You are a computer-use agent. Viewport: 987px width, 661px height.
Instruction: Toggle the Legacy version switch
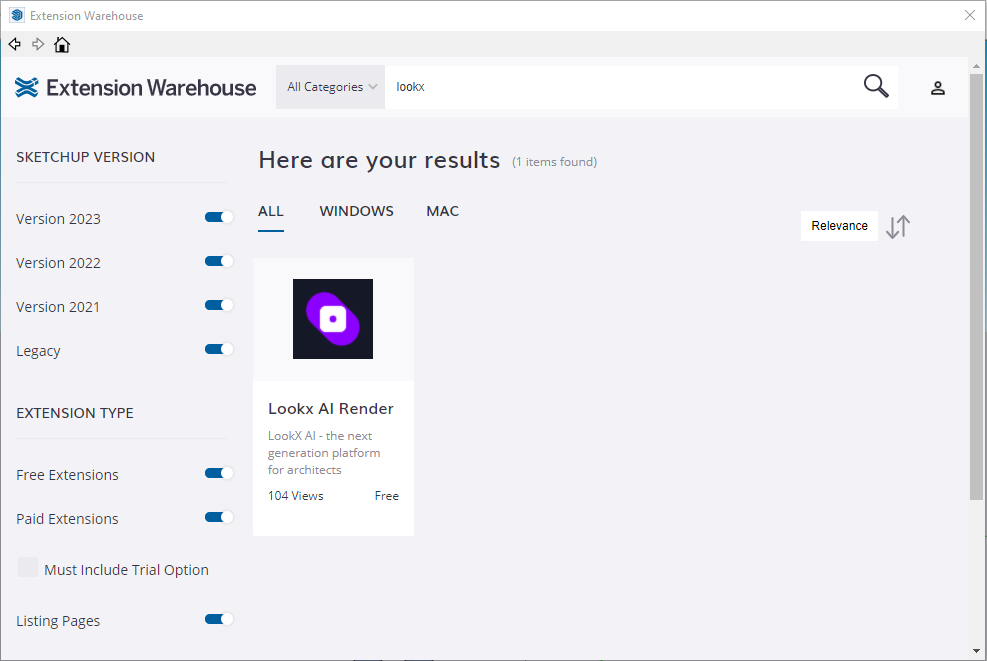coord(219,349)
